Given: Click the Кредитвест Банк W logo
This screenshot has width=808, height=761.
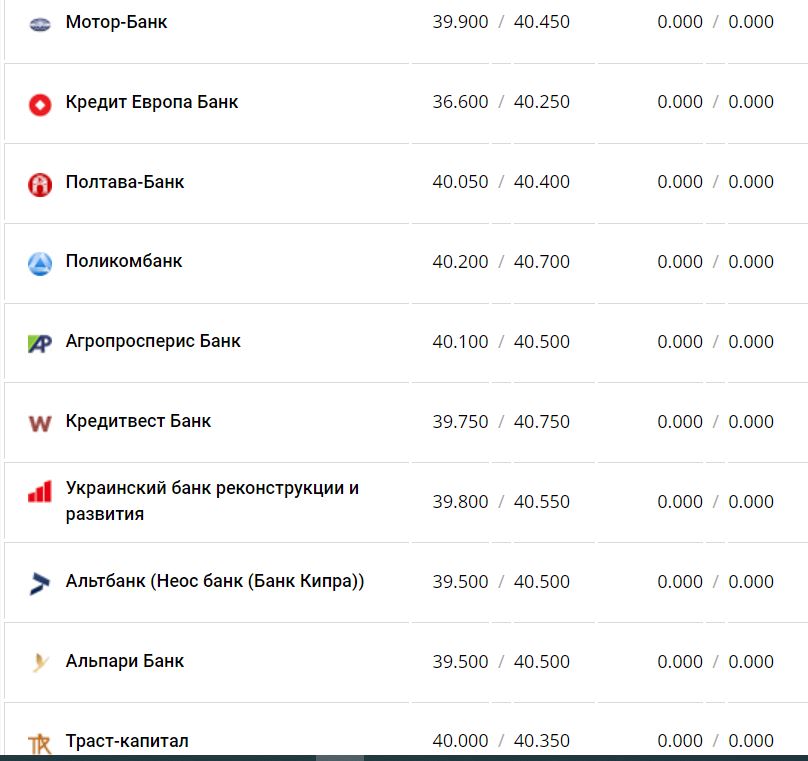Looking at the screenshot, I should 39,423.
